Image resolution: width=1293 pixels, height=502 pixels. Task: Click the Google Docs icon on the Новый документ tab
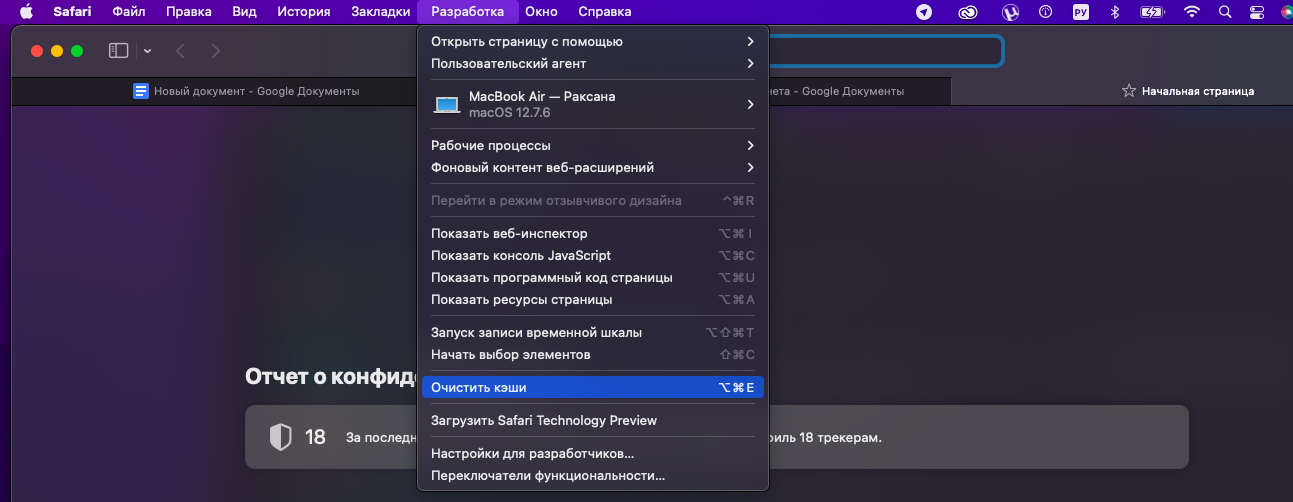[141, 91]
